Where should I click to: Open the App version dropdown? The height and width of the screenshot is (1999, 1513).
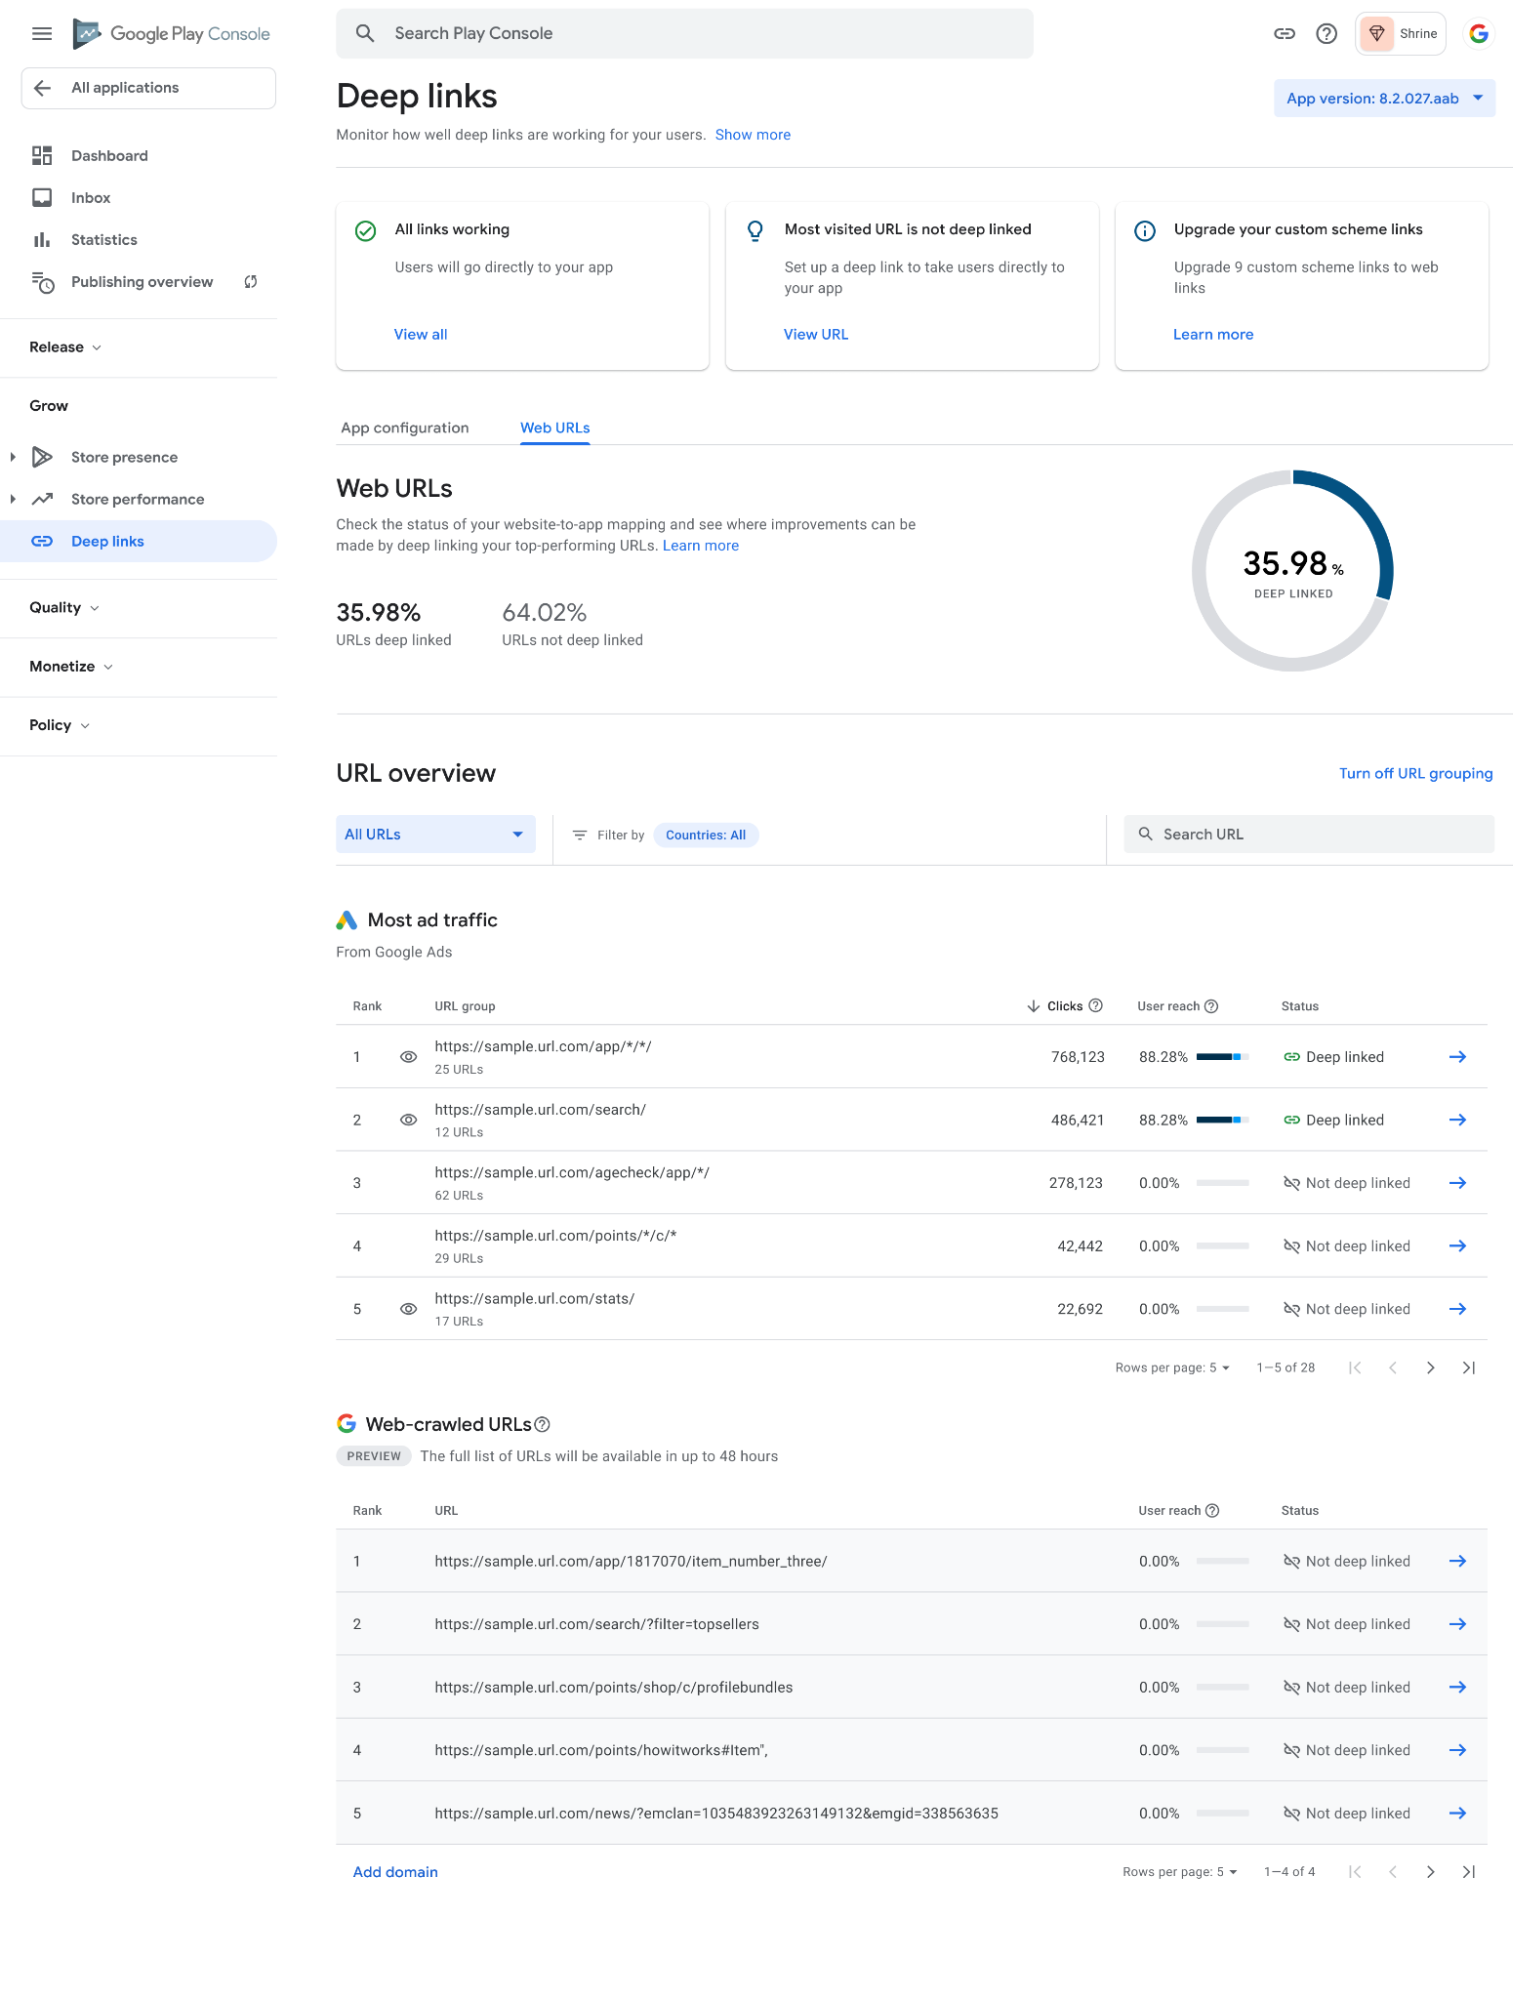[1383, 99]
